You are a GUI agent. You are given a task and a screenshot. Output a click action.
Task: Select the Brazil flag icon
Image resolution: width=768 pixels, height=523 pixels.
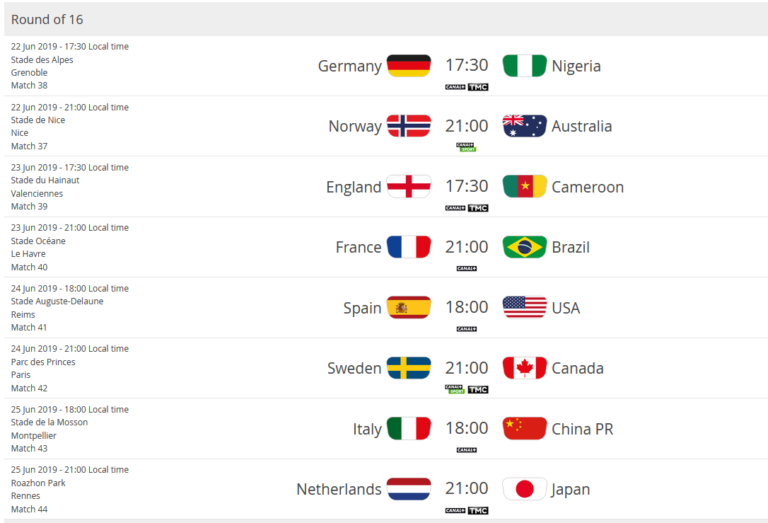pyautogui.click(x=525, y=247)
